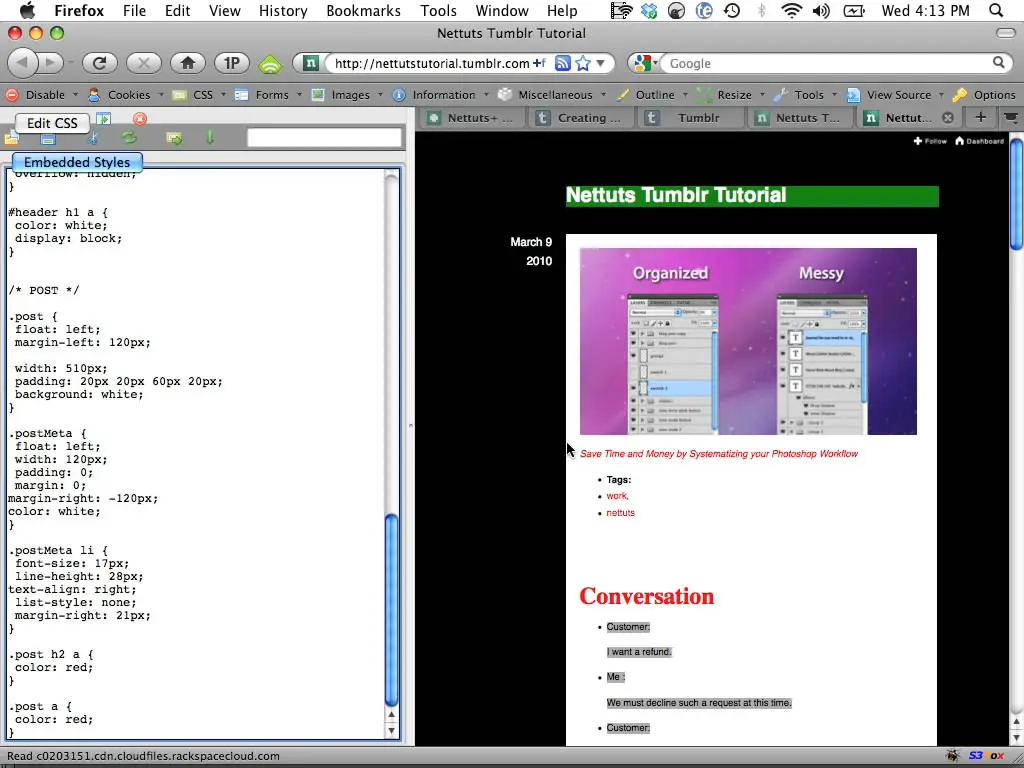List all tabs with the tab-list button
Screen dimensions: 1024x768
click(x=1011, y=118)
